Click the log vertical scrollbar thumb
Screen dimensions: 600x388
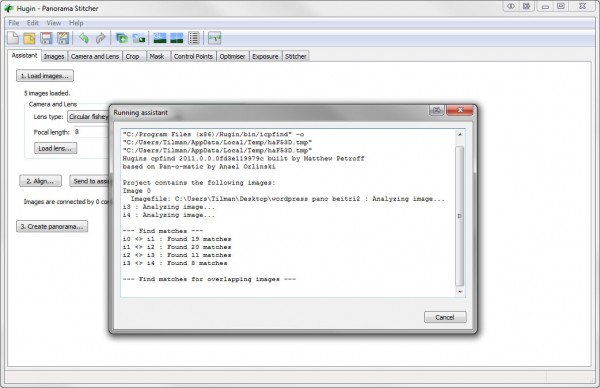[x=460, y=216]
